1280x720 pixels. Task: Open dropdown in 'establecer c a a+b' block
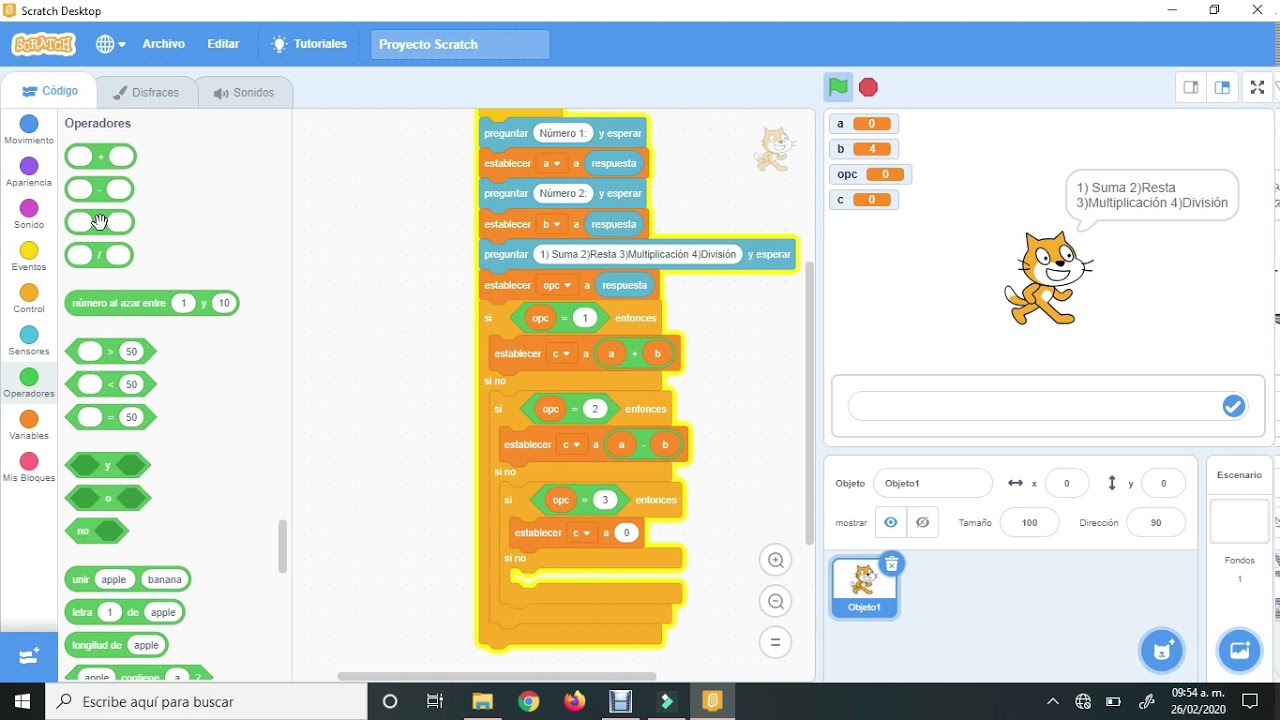coord(562,353)
